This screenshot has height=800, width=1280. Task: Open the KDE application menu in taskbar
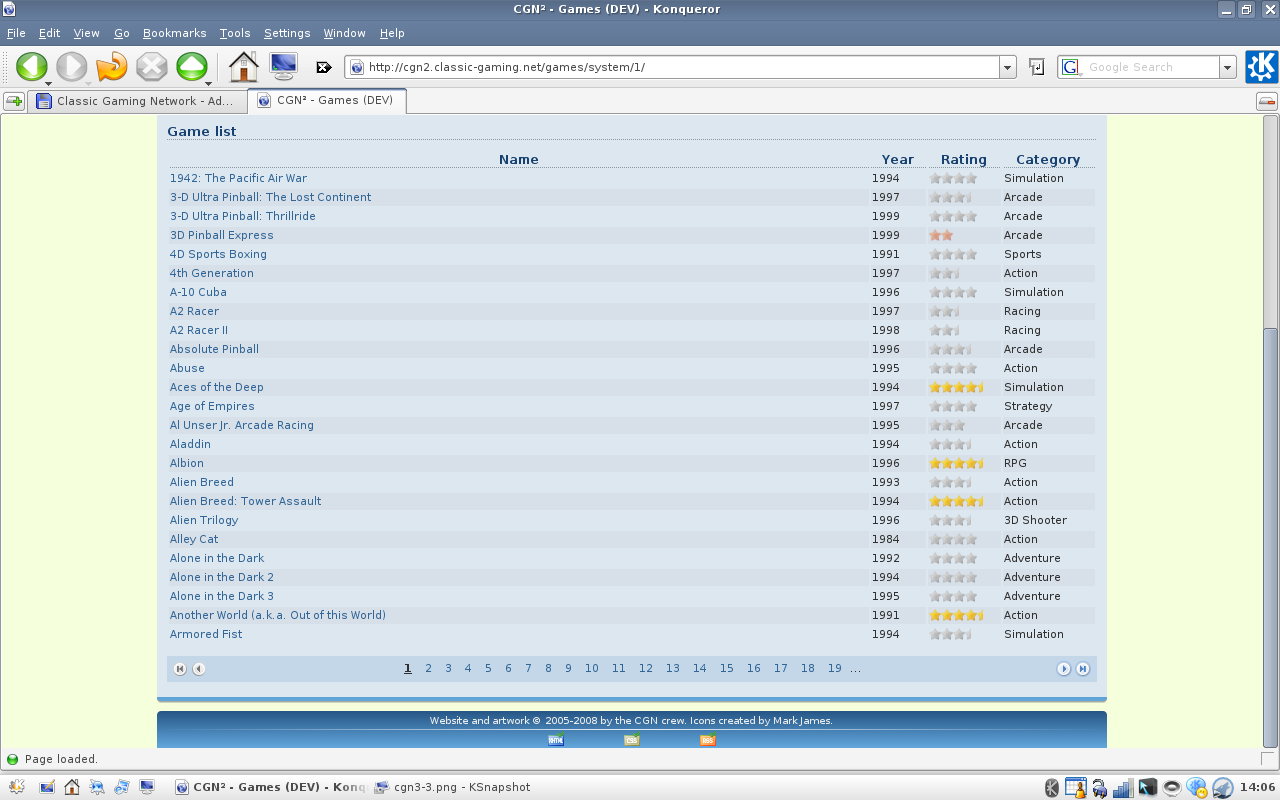17,787
